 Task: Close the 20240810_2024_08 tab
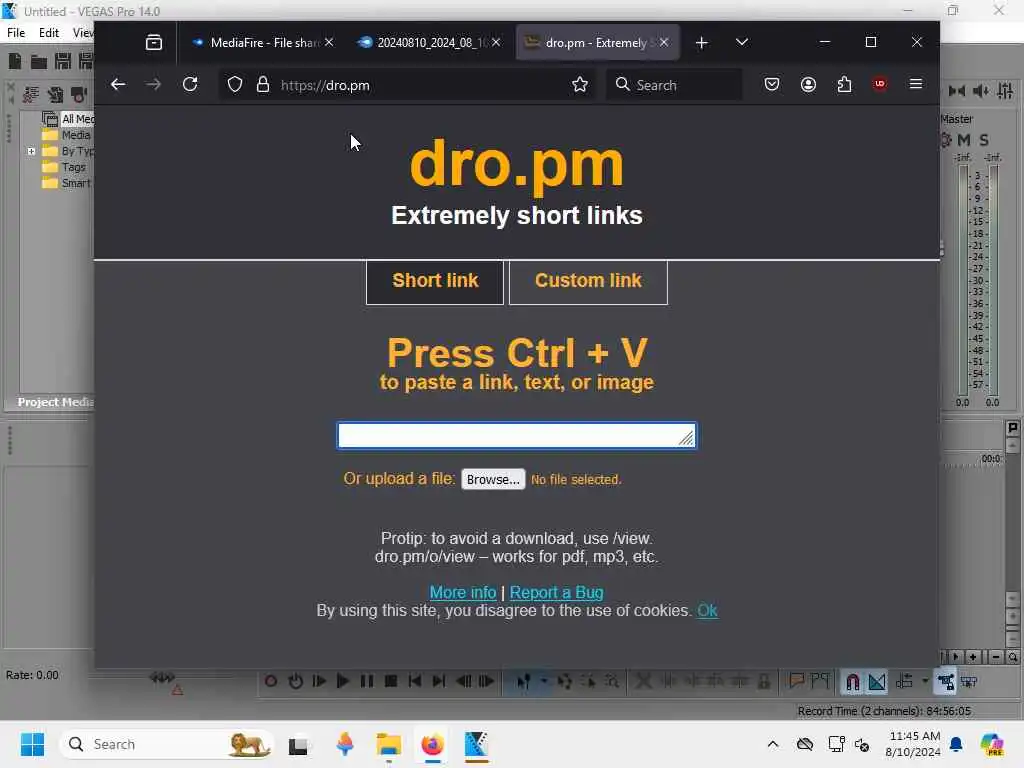[x=496, y=42]
